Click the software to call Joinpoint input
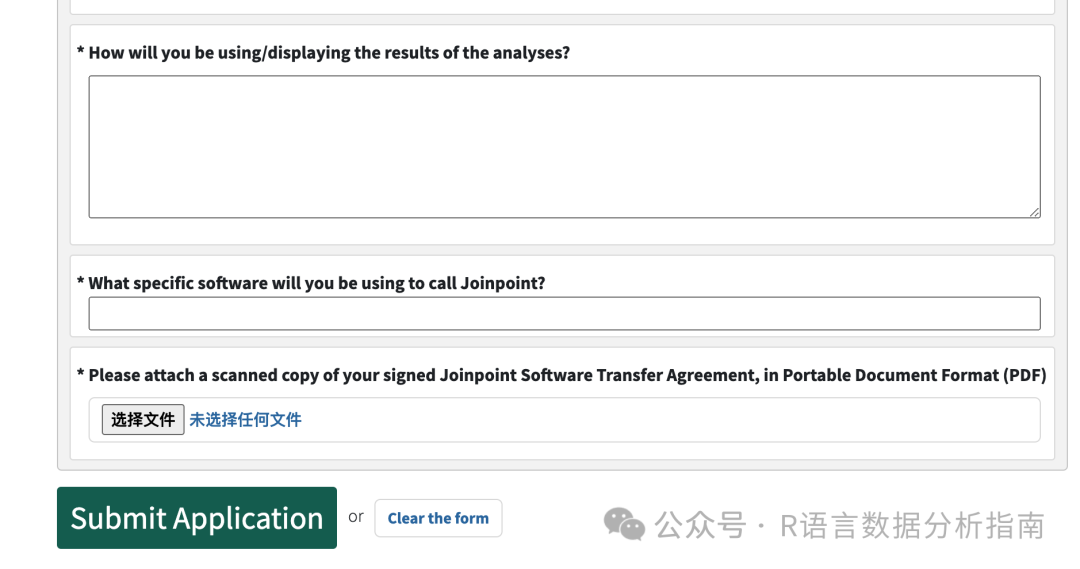Image resolution: width=1080 pixels, height=569 pixels. pyautogui.click(x=564, y=314)
